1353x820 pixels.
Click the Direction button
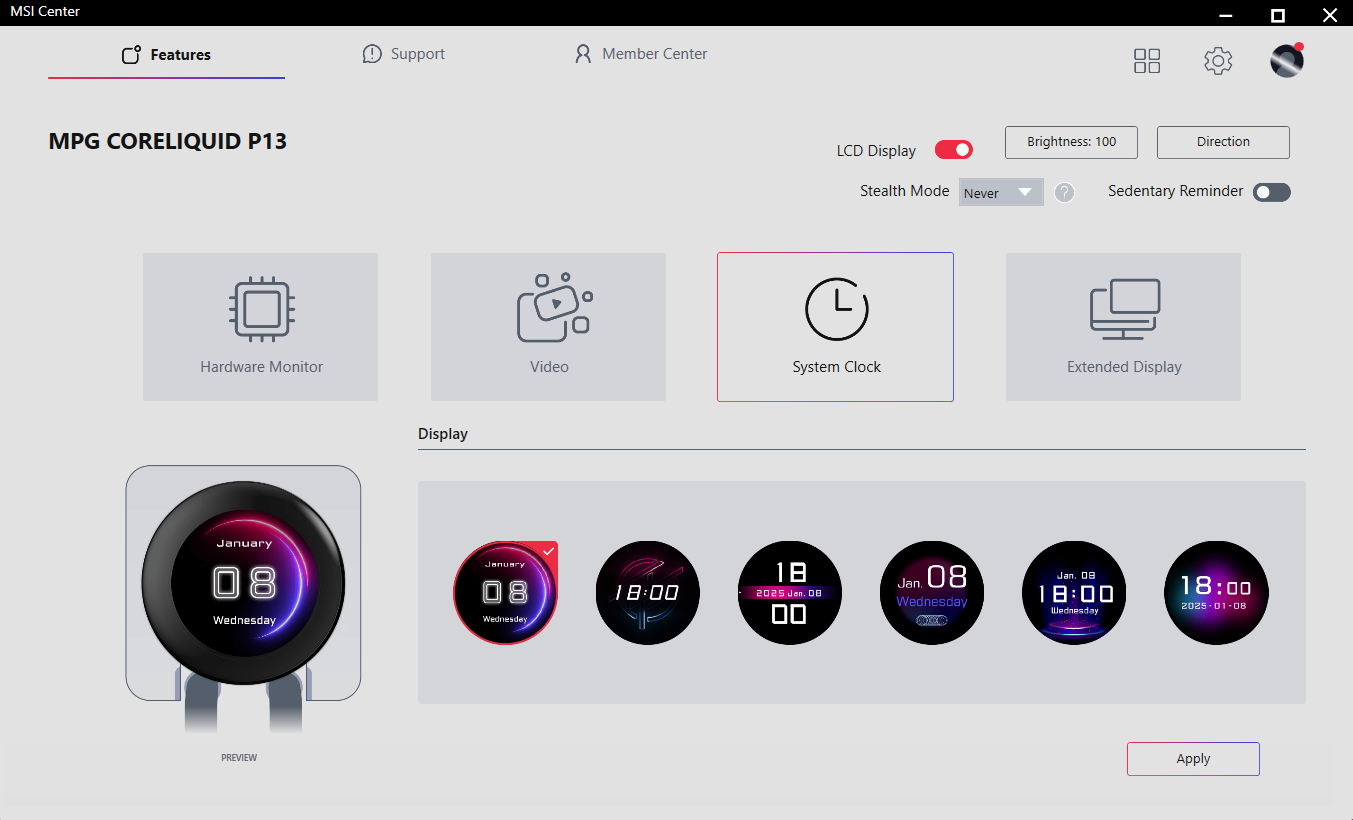pos(1223,142)
